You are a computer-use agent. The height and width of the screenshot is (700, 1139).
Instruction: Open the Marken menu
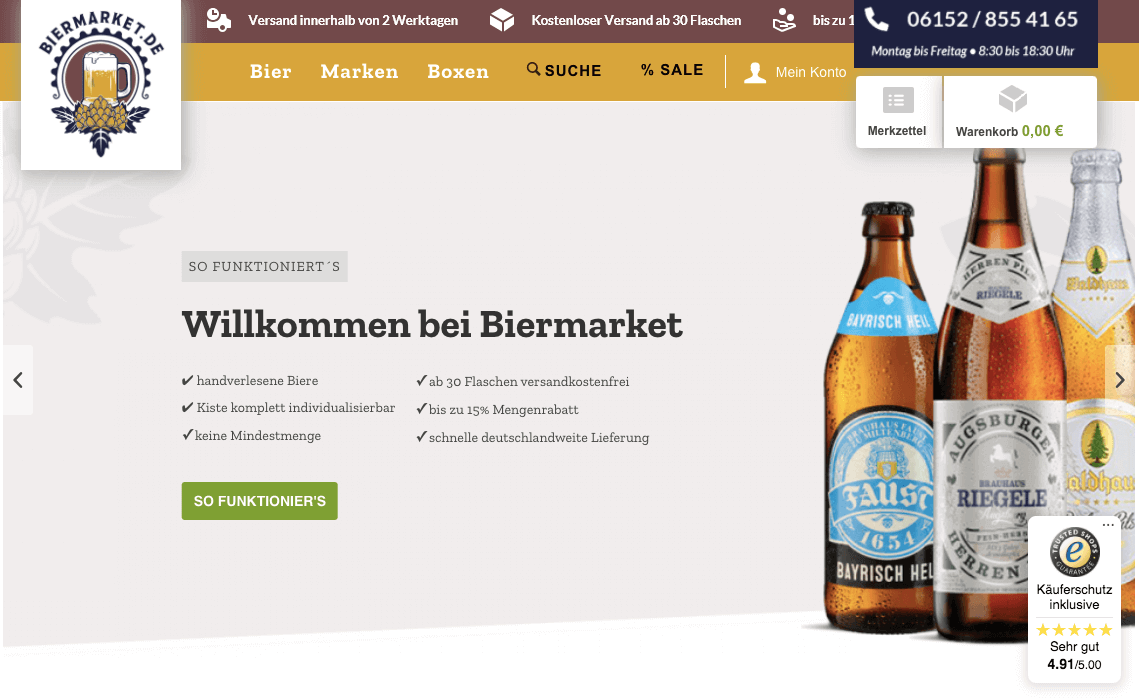[x=360, y=71]
